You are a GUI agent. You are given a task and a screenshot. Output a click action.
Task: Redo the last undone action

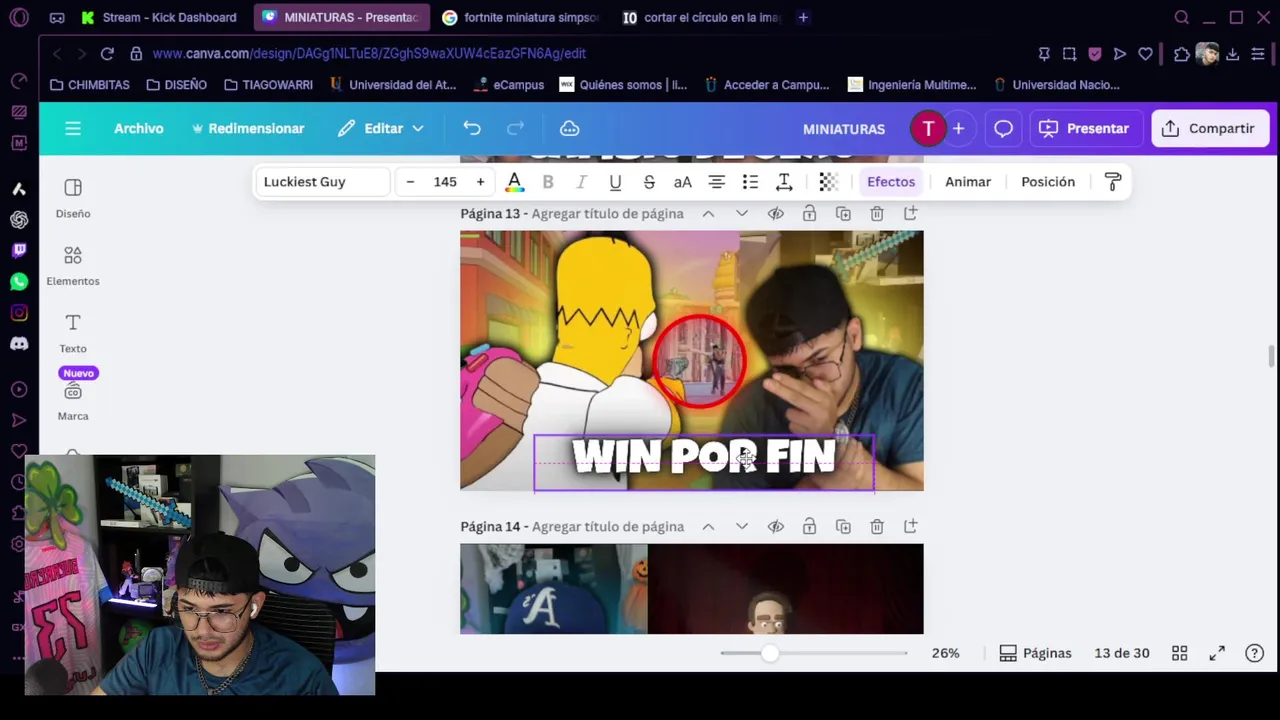click(516, 128)
